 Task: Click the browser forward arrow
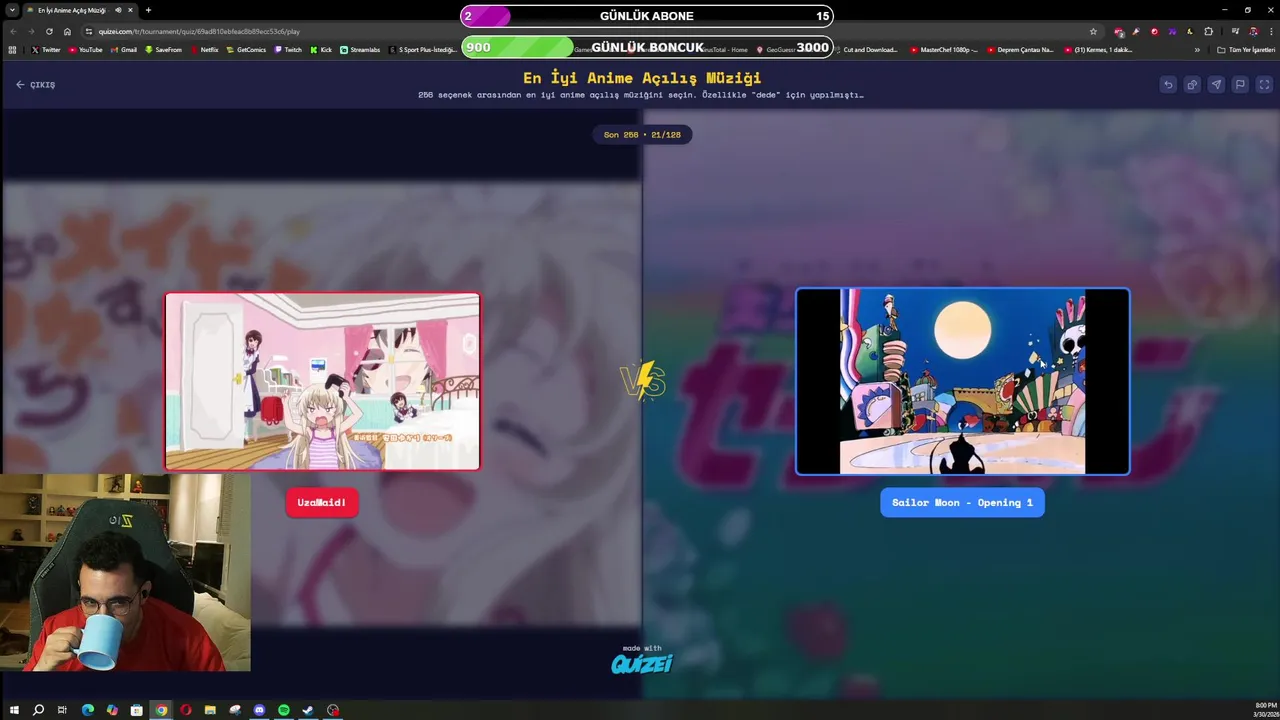(x=31, y=31)
